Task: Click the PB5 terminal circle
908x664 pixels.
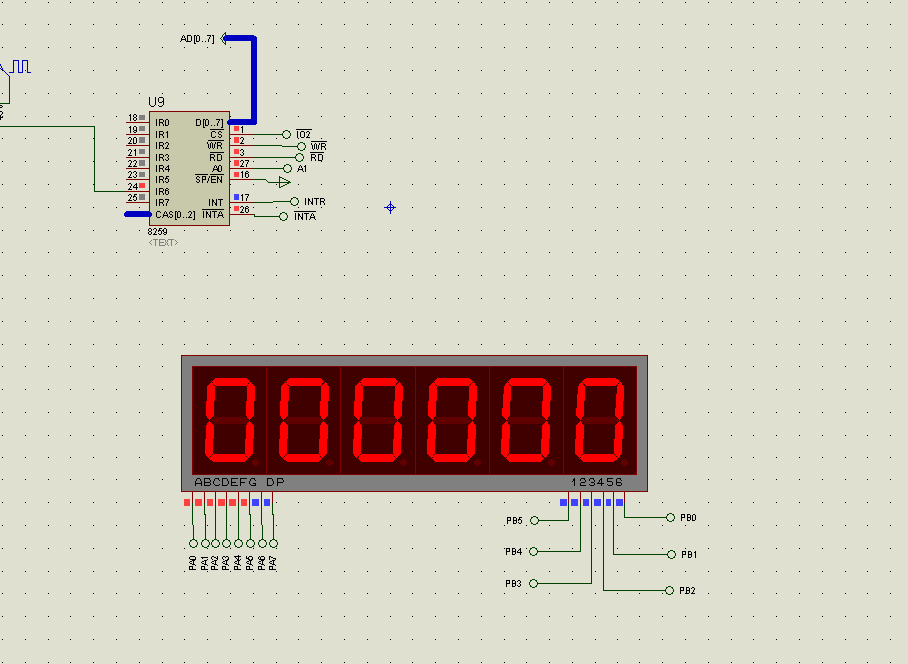Action: [x=534, y=520]
